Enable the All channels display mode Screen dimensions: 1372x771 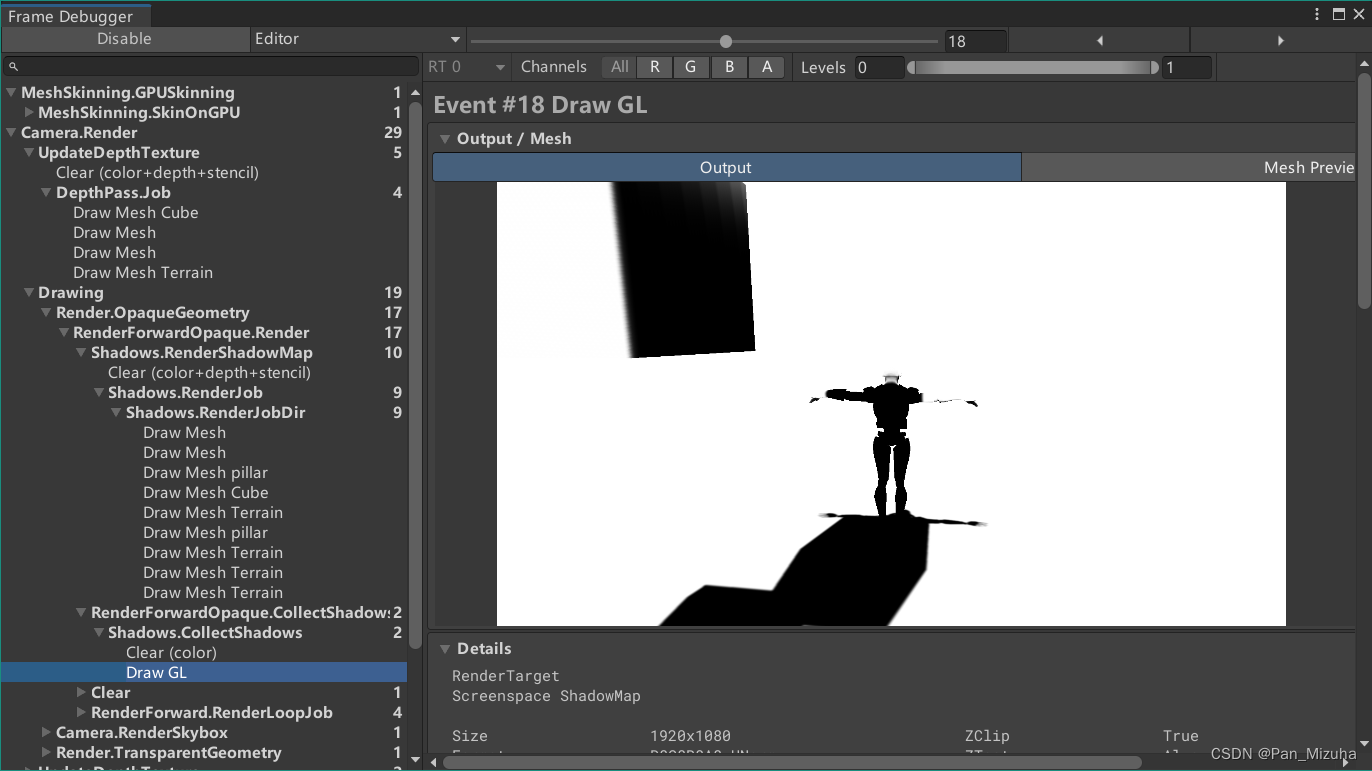click(x=618, y=66)
